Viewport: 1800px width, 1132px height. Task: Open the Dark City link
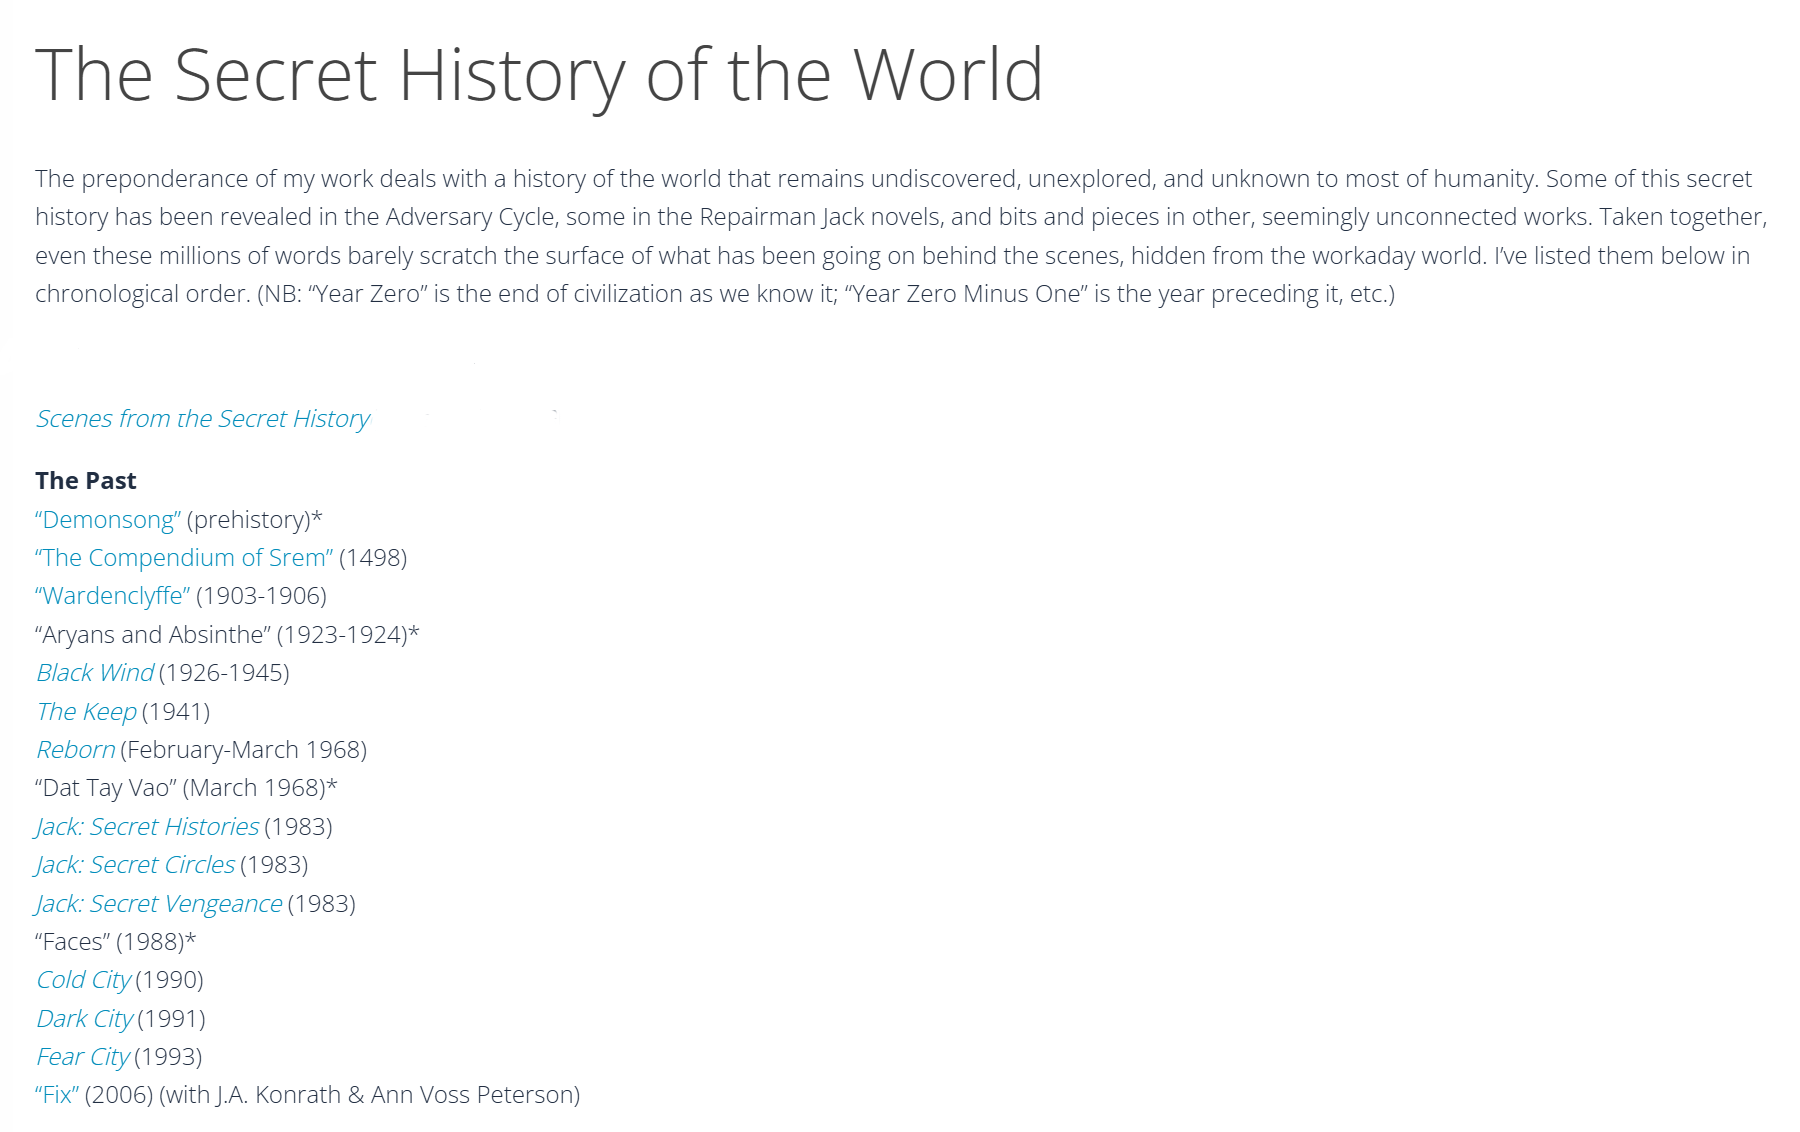click(84, 1019)
